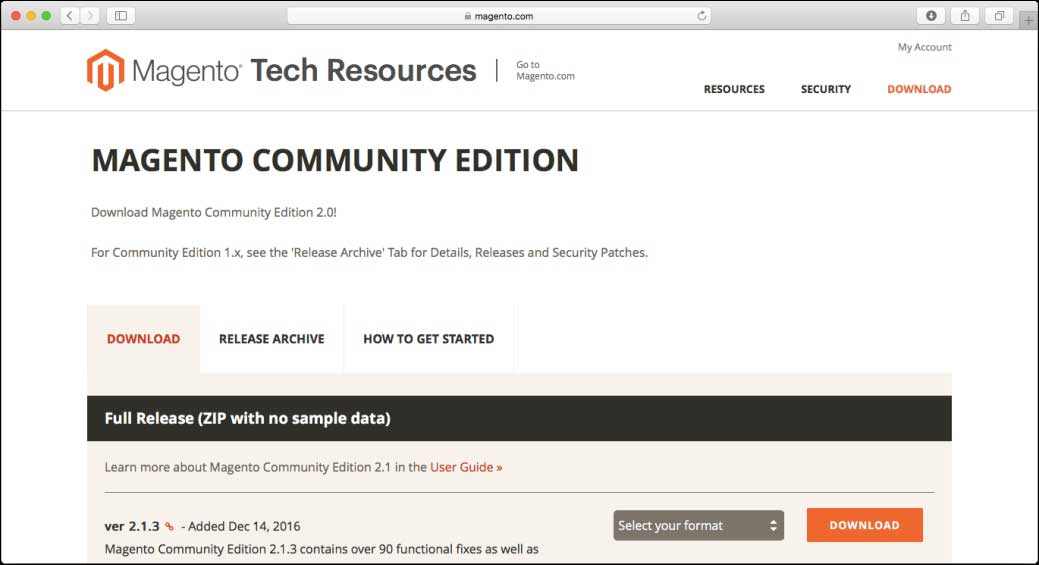Open the RESOURCES navigation menu
Viewport: 1039px width, 565px height.
(x=734, y=89)
